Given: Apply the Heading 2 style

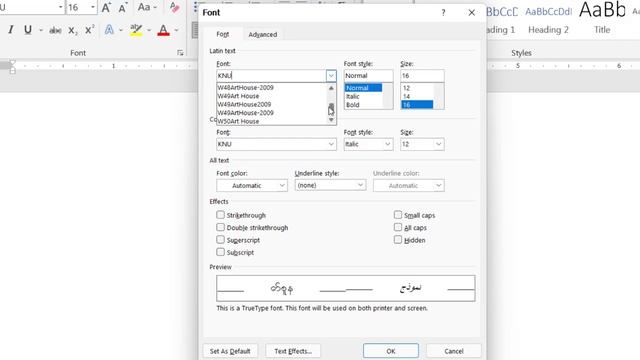Looking at the screenshot, I should (x=548, y=20).
